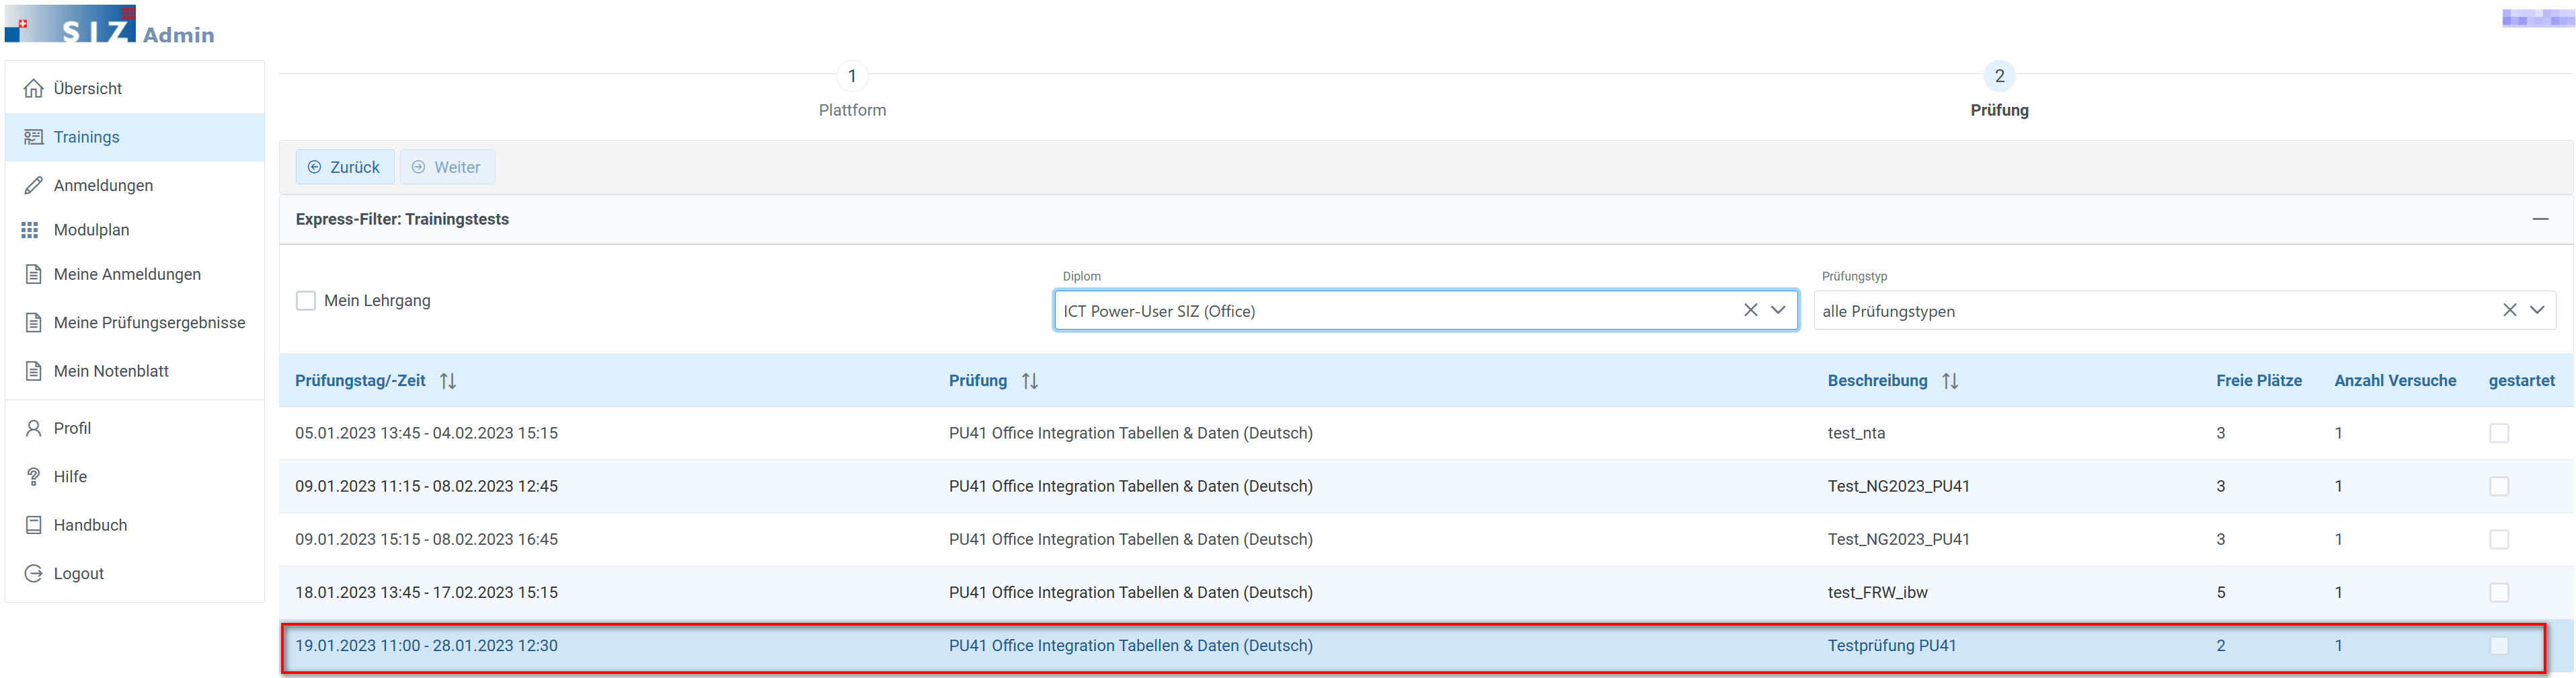Screen dimensions: 2576x678
Task: Open Anmeldungen in the sidebar
Action: click(x=135, y=185)
